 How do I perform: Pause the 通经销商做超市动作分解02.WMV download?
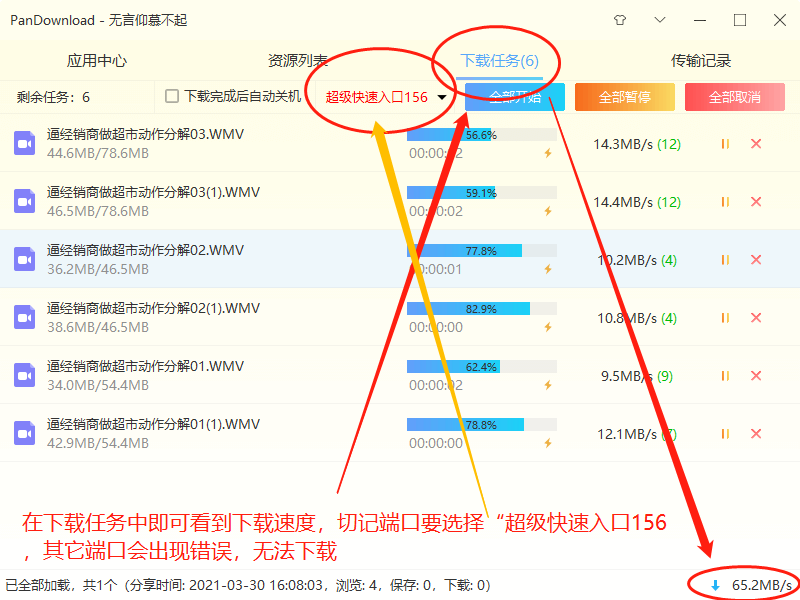tap(725, 260)
